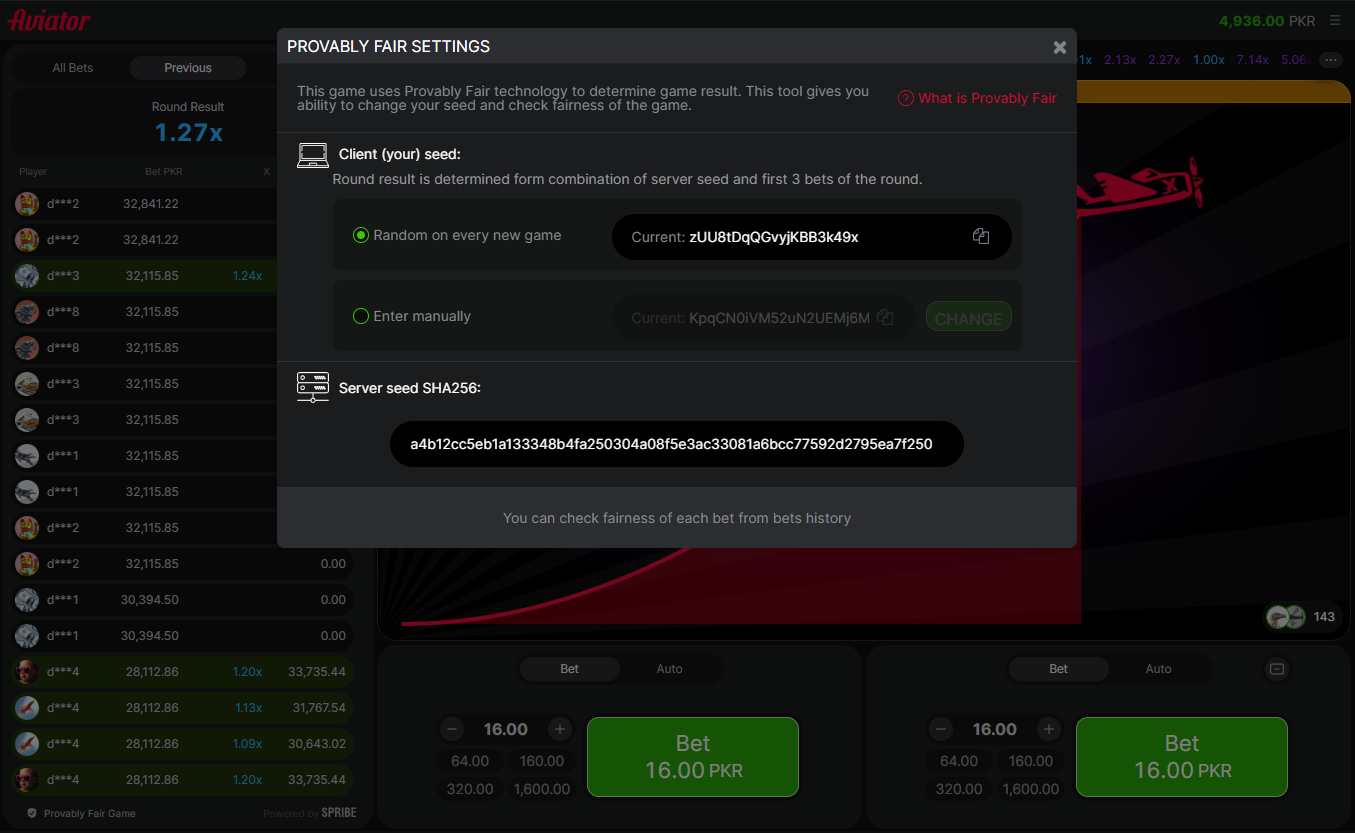Click the question-mark icon near What is Provably Fair
The width and height of the screenshot is (1355, 833).
906,98
